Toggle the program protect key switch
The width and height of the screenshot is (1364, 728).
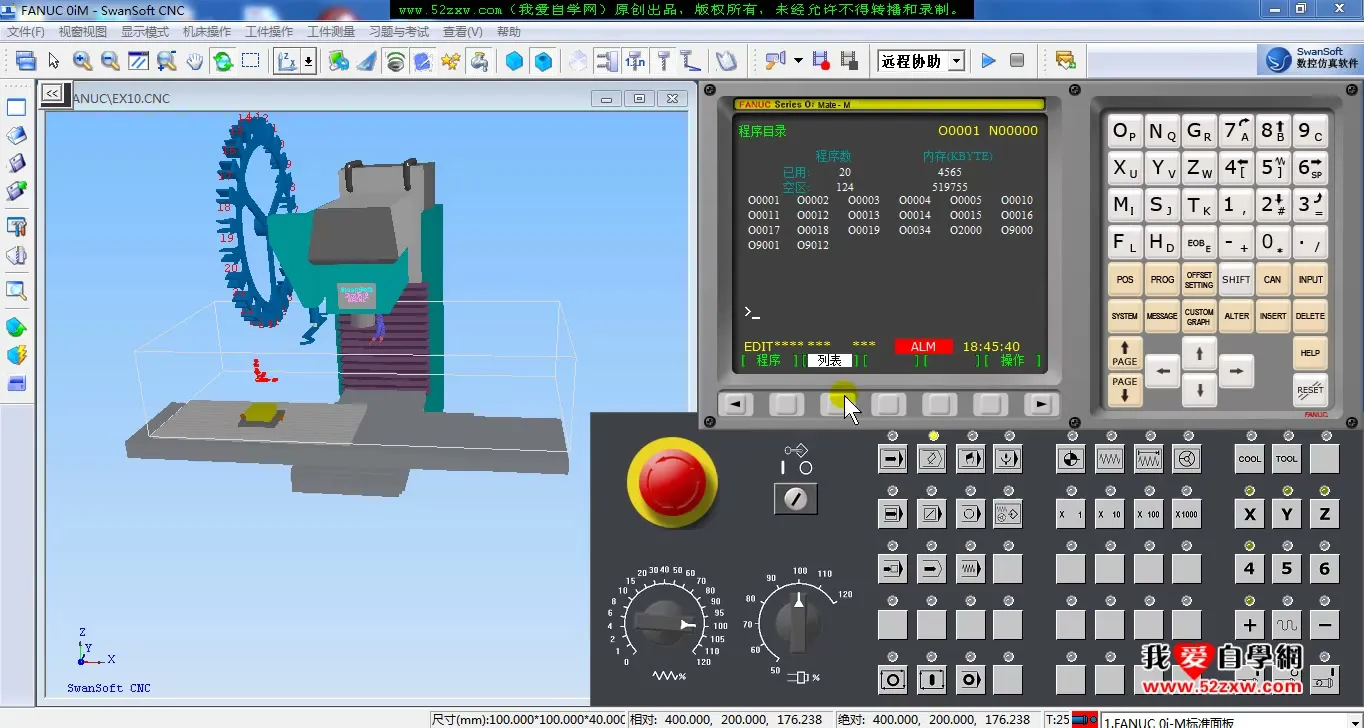(x=796, y=497)
